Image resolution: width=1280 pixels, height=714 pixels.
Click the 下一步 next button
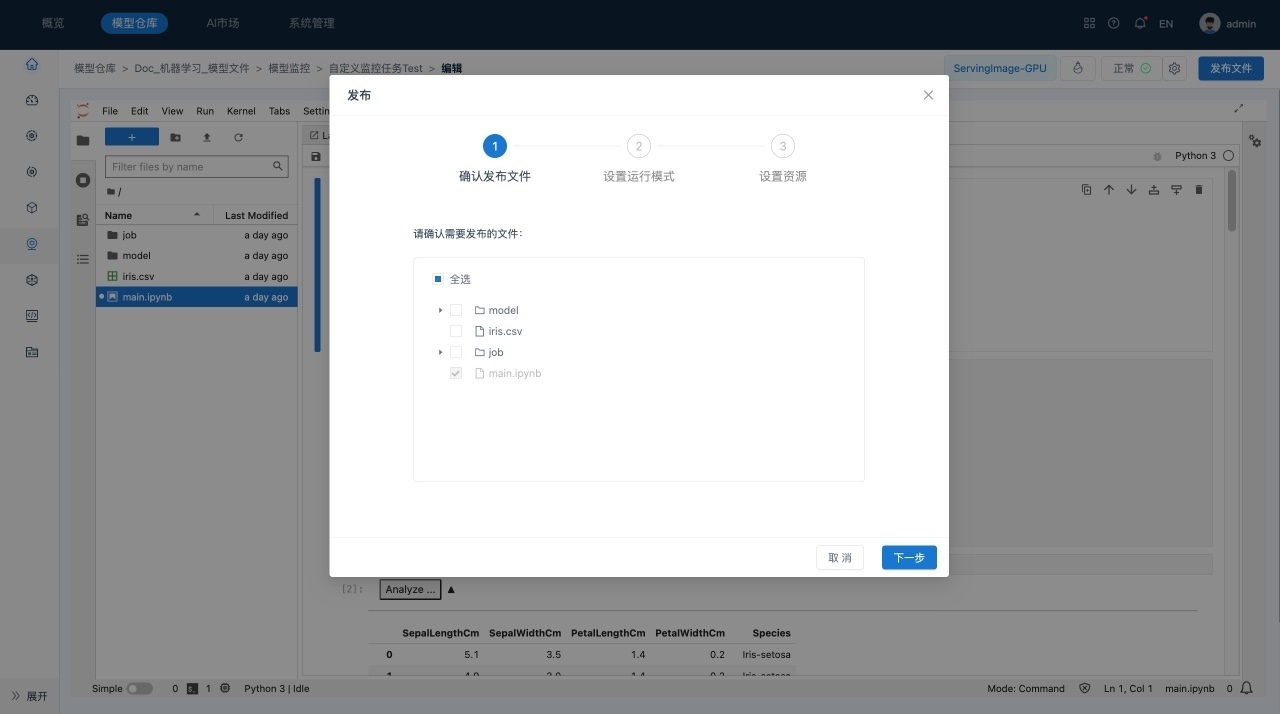(908, 557)
